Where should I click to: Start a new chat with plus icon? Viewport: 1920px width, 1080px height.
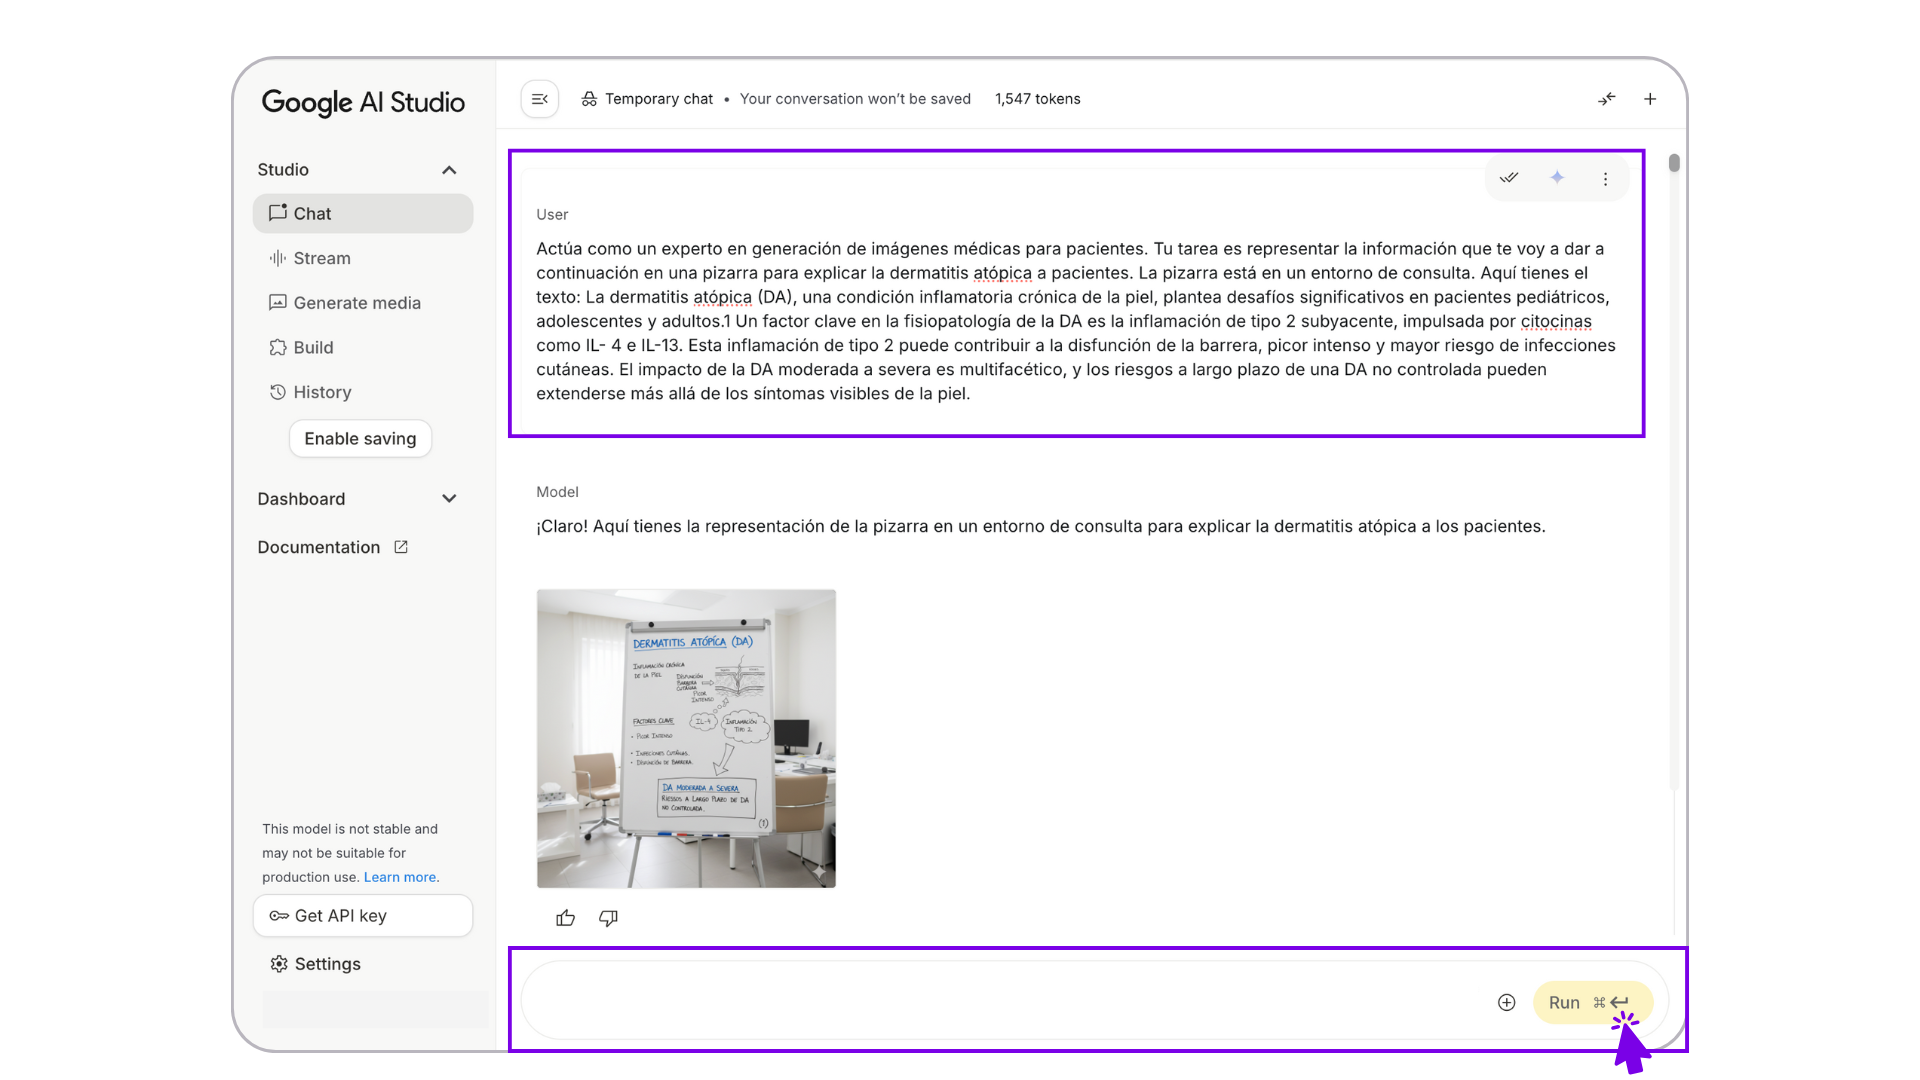[1650, 99]
